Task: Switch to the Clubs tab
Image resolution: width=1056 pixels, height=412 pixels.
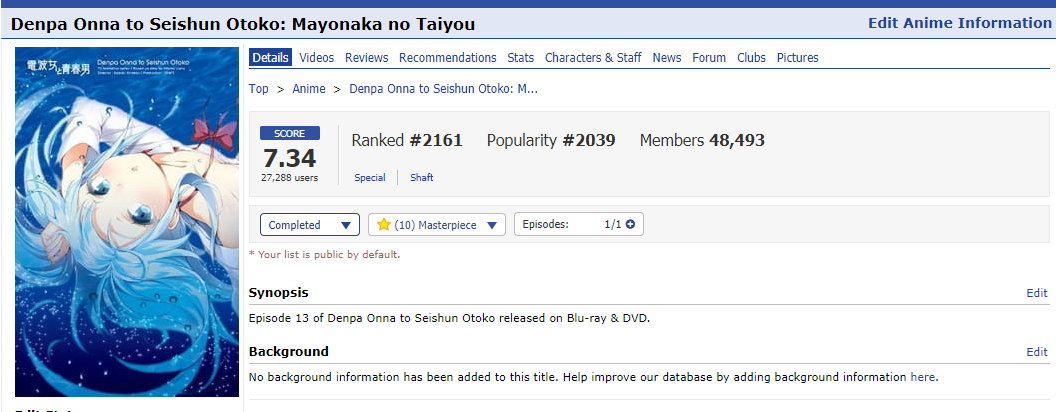Action: point(751,58)
